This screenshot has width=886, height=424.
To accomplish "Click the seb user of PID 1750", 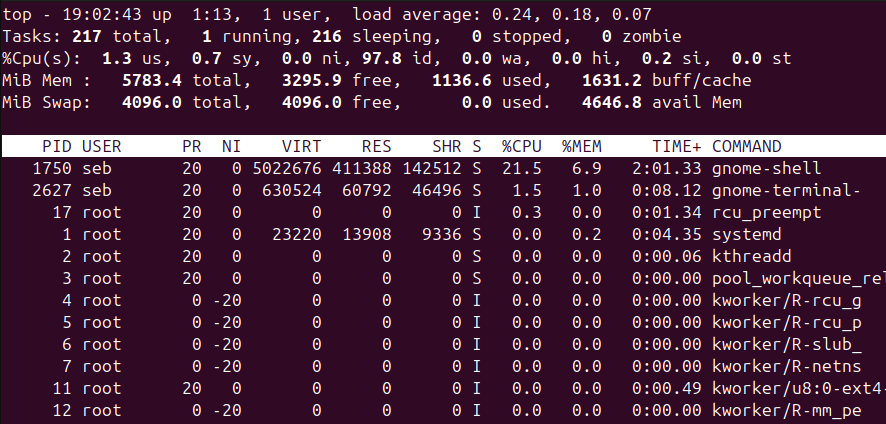I will [x=97, y=168].
